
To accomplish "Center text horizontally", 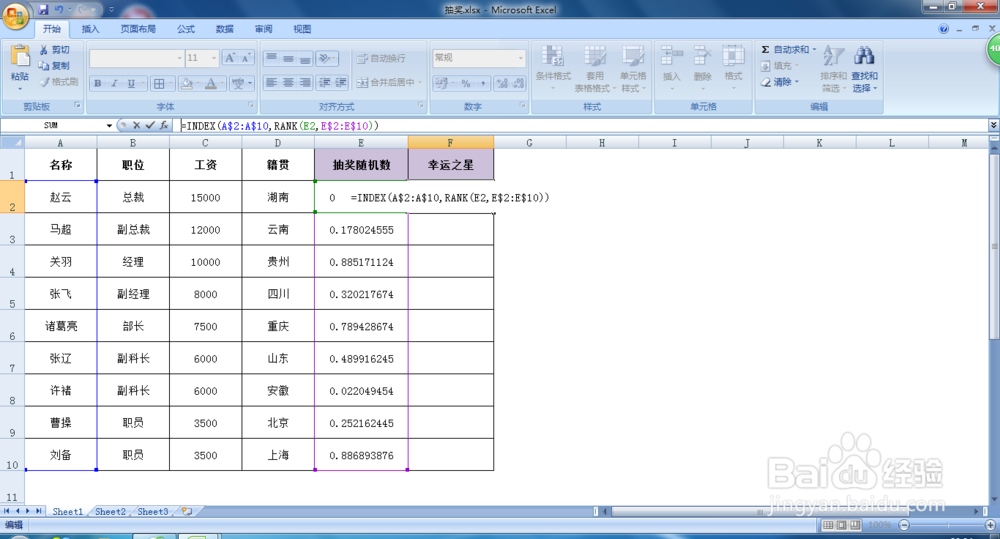I will point(288,82).
